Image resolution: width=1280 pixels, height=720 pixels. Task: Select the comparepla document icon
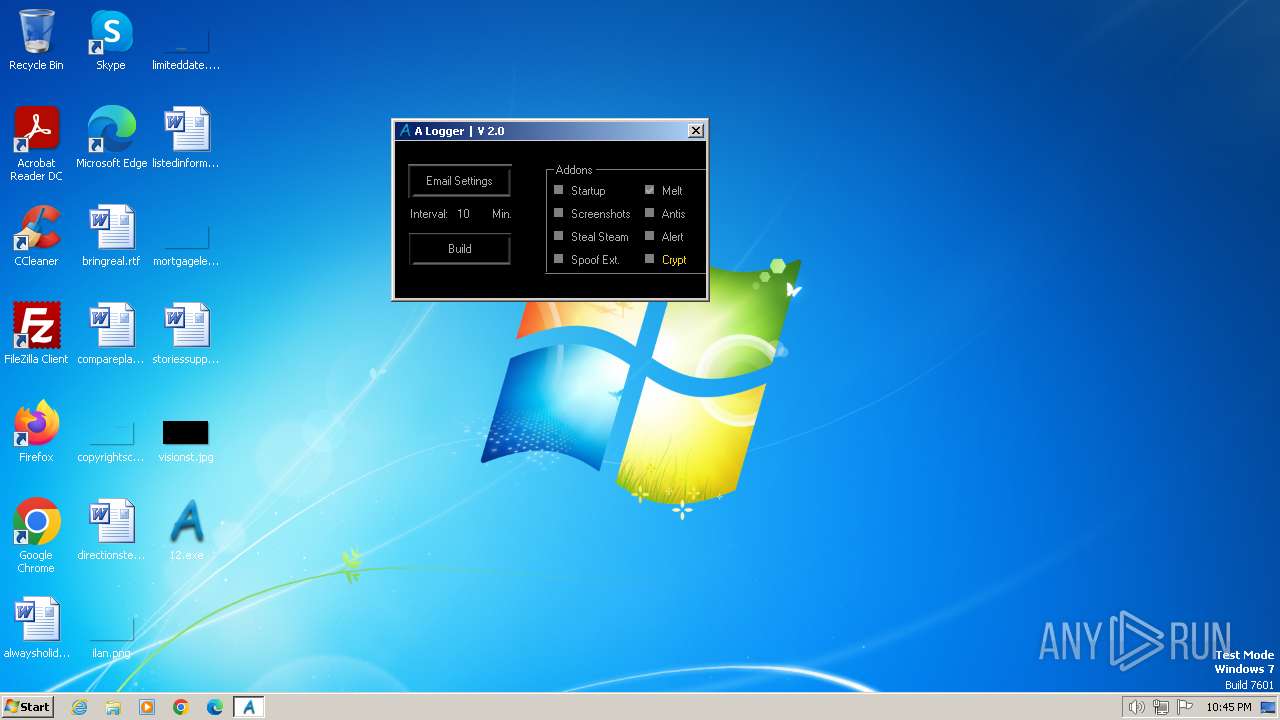click(x=111, y=334)
